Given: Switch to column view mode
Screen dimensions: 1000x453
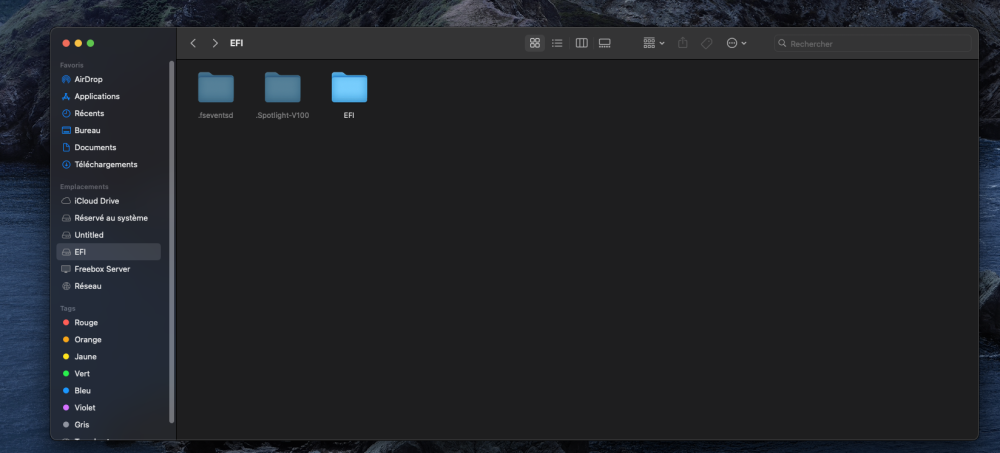Looking at the screenshot, I should coord(581,43).
